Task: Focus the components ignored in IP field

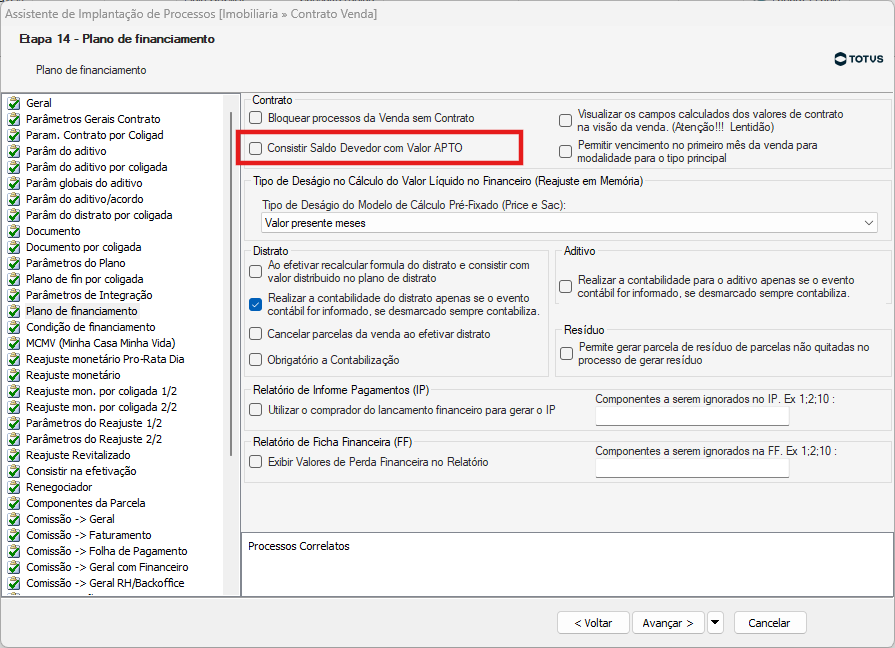Action: pyautogui.click(x=692, y=416)
